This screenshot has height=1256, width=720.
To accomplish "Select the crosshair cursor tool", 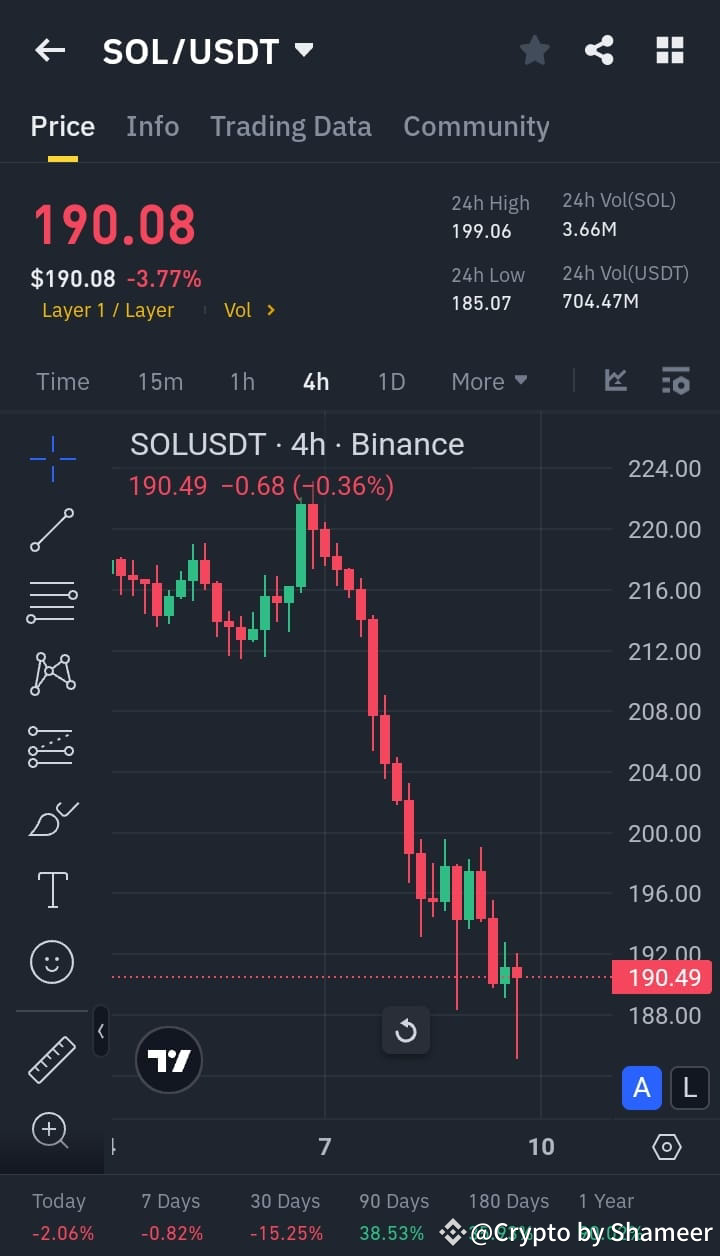I will click(x=52, y=458).
